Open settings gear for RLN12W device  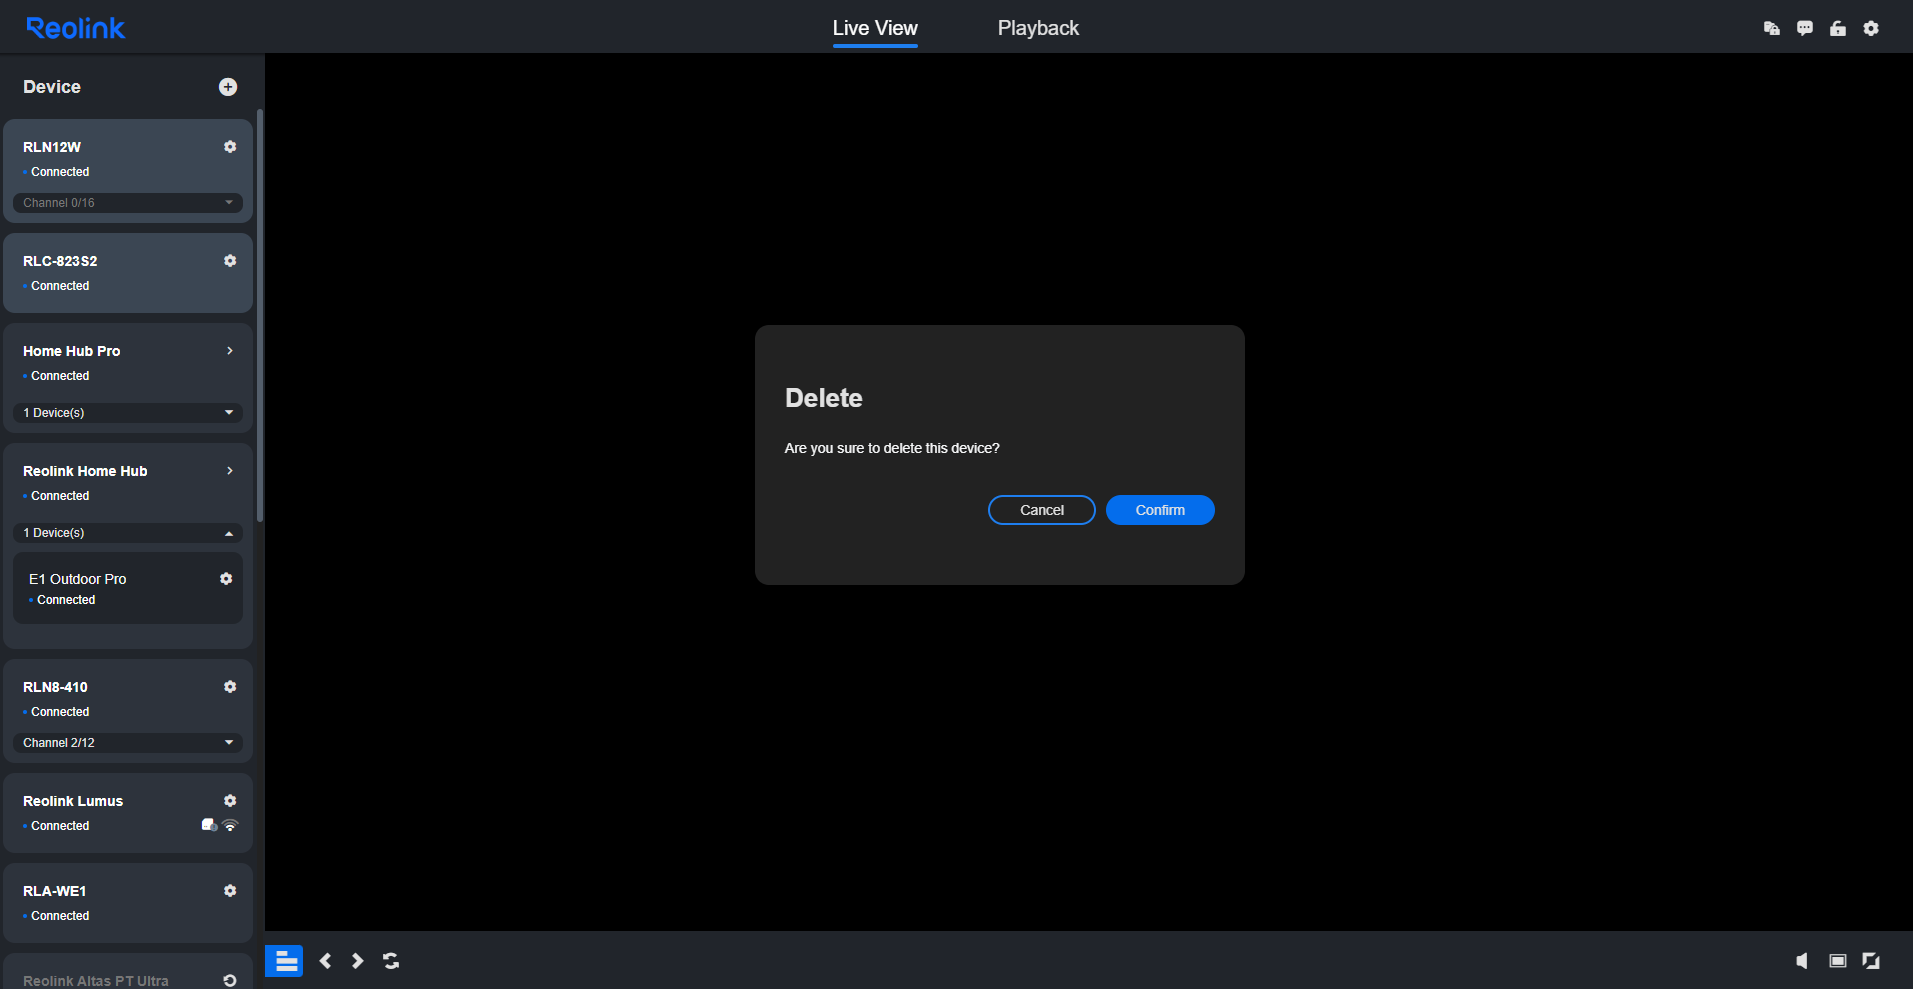pyautogui.click(x=230, y=147)
